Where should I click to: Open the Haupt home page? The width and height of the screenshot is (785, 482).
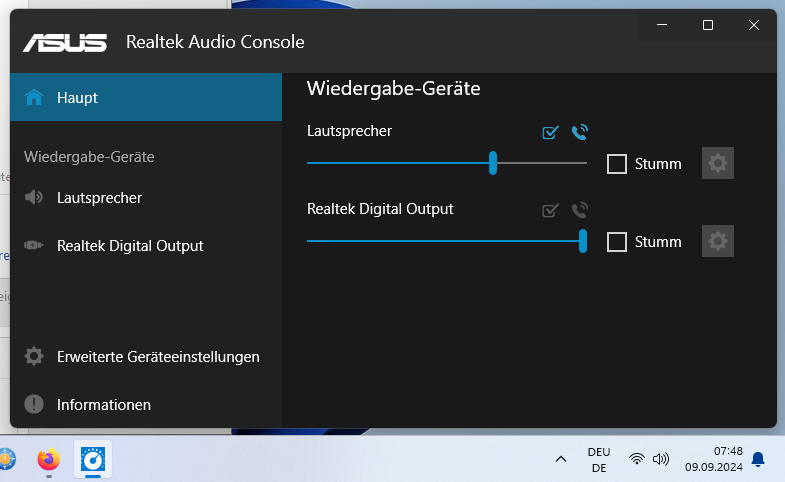tap(146, 97)
